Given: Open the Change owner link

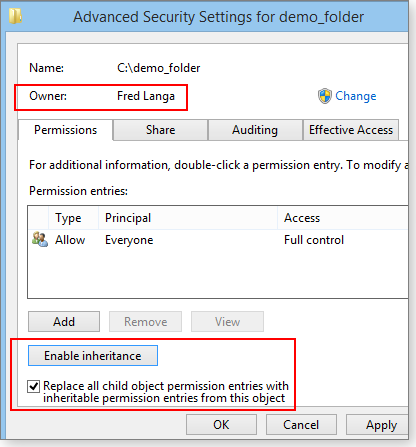Looking at the screenshot, I should tap(356, 96).
